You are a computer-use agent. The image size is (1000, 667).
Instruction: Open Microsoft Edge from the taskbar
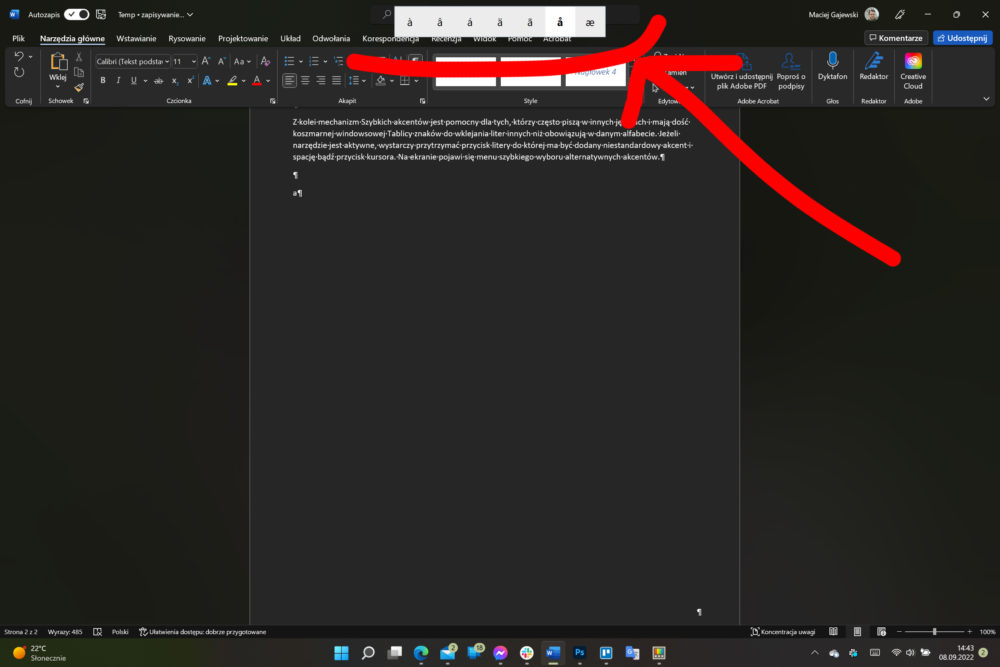[421, 652]
